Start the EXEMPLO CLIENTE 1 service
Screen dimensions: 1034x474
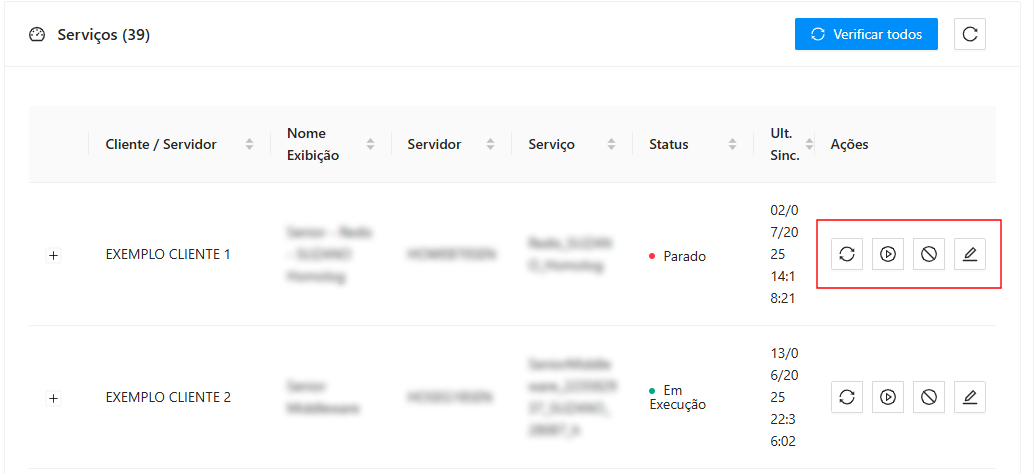[x=888, y=254]
